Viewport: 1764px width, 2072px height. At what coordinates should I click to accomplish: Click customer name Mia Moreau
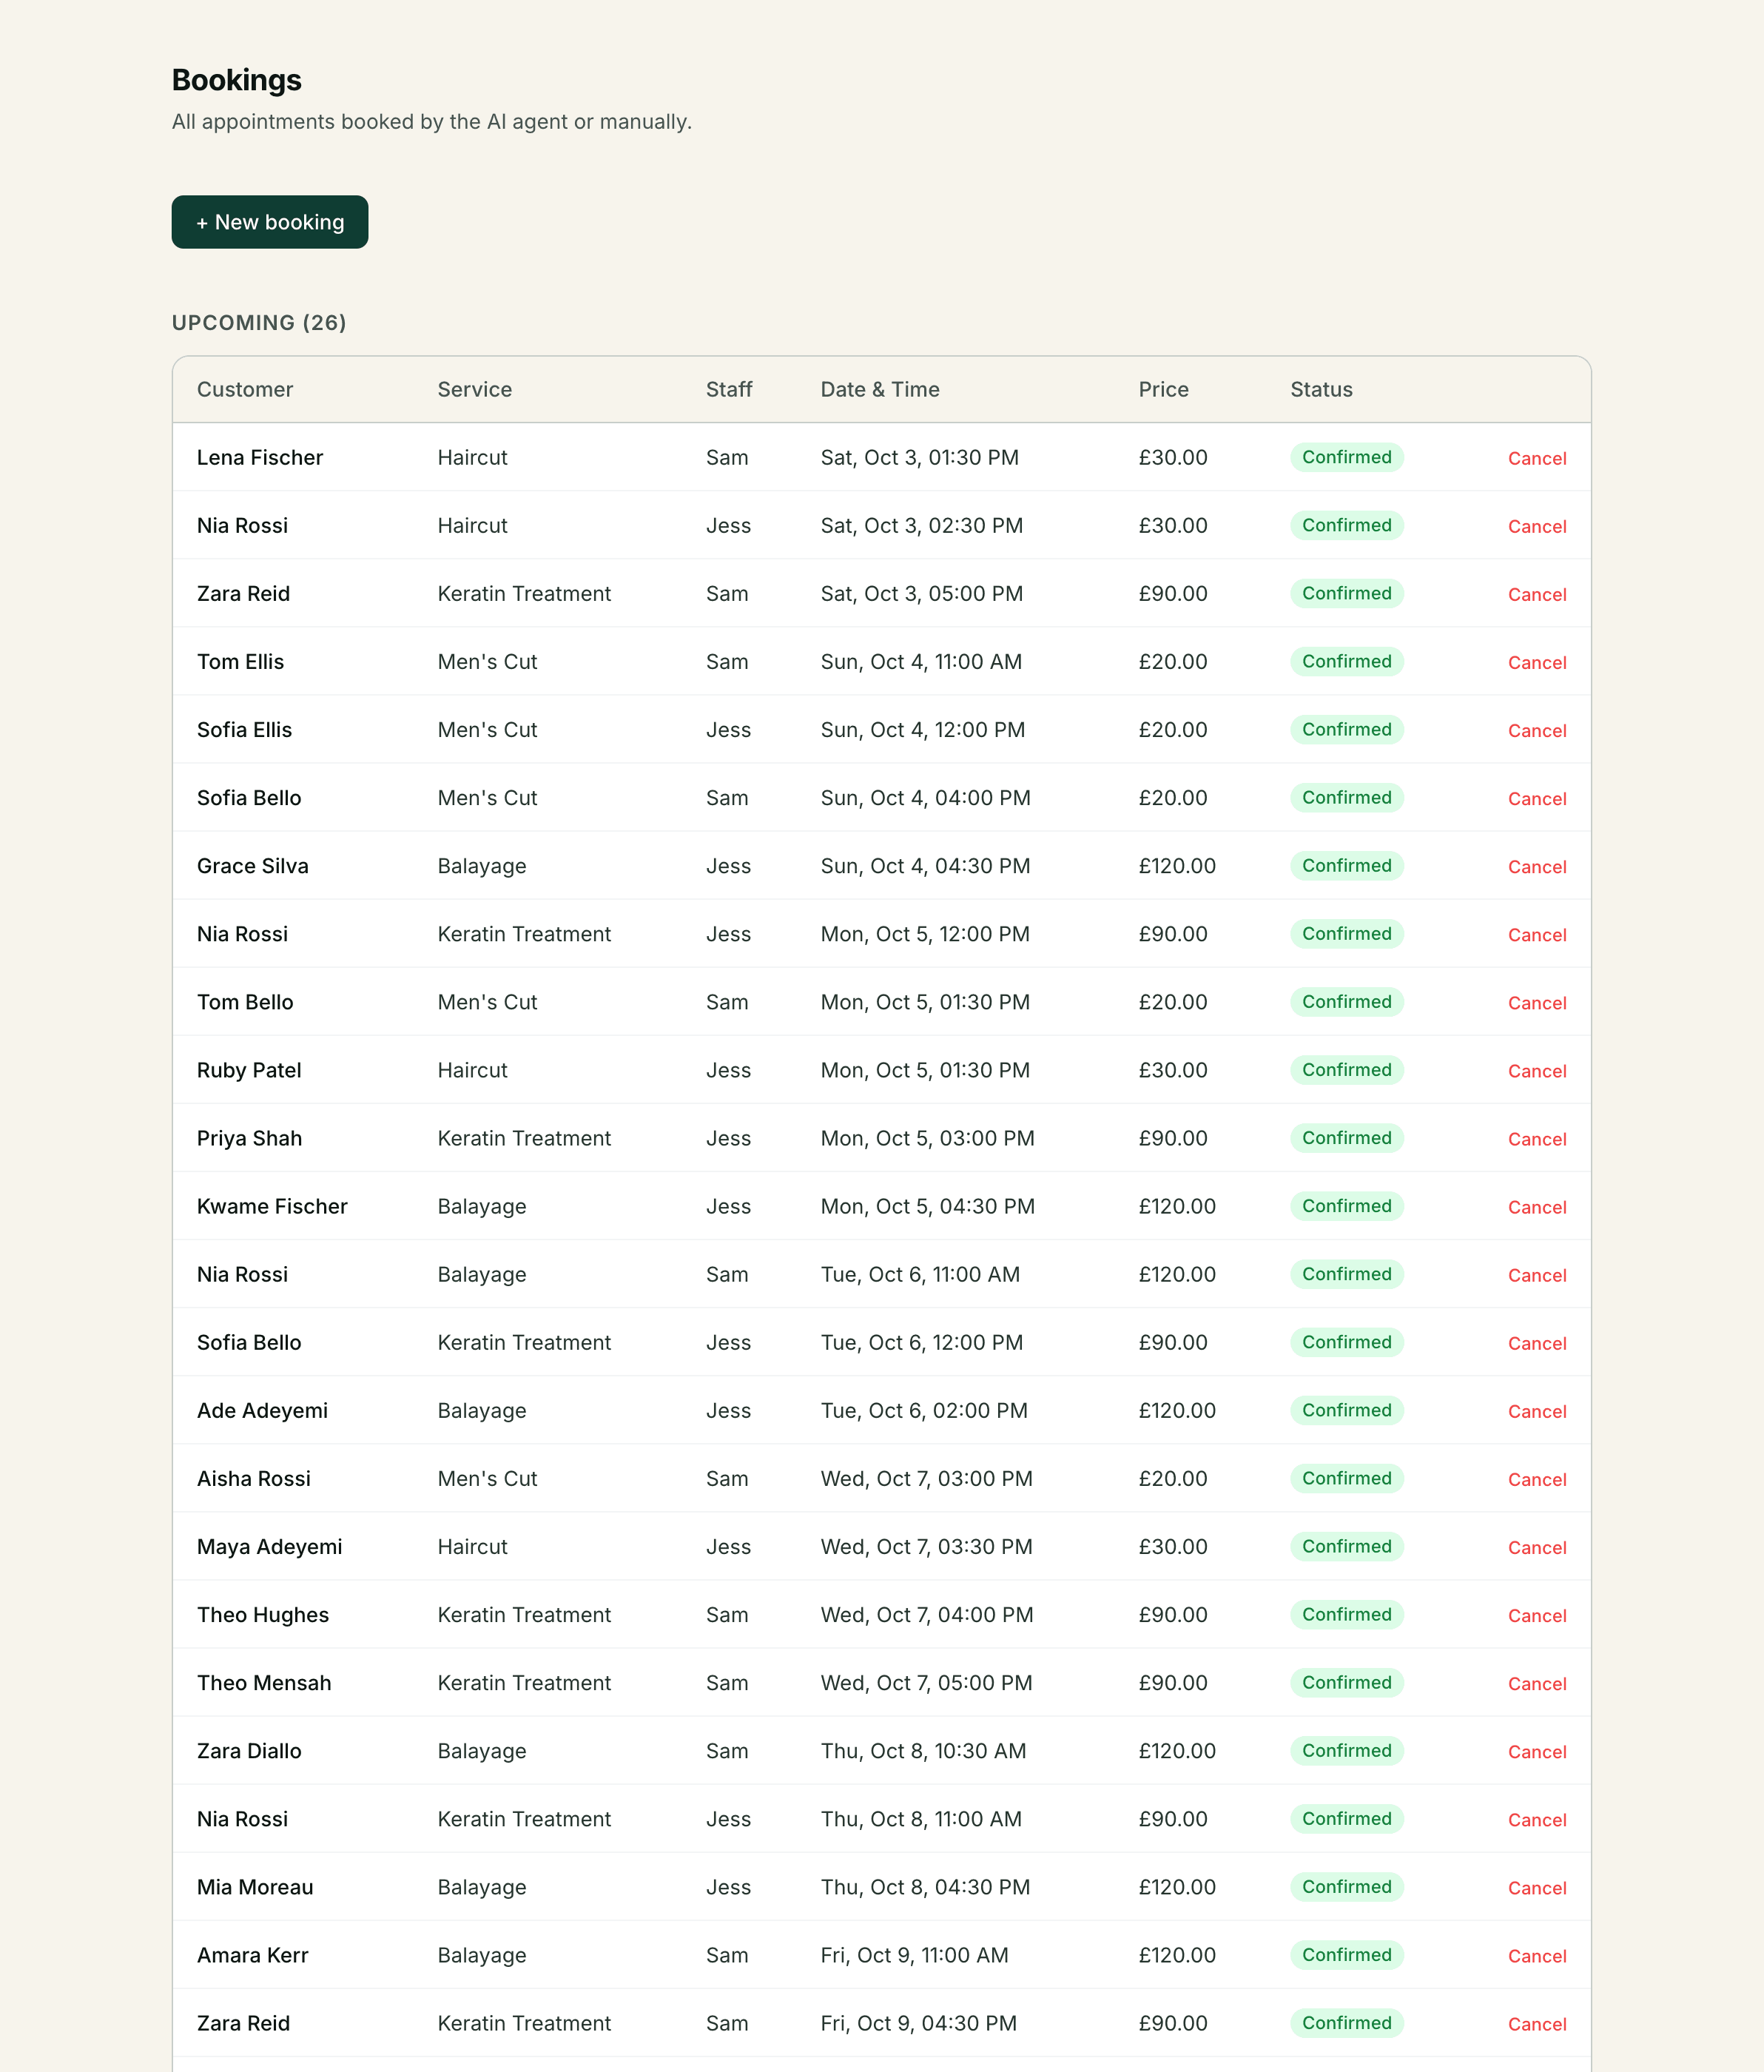click(255, 1887)
